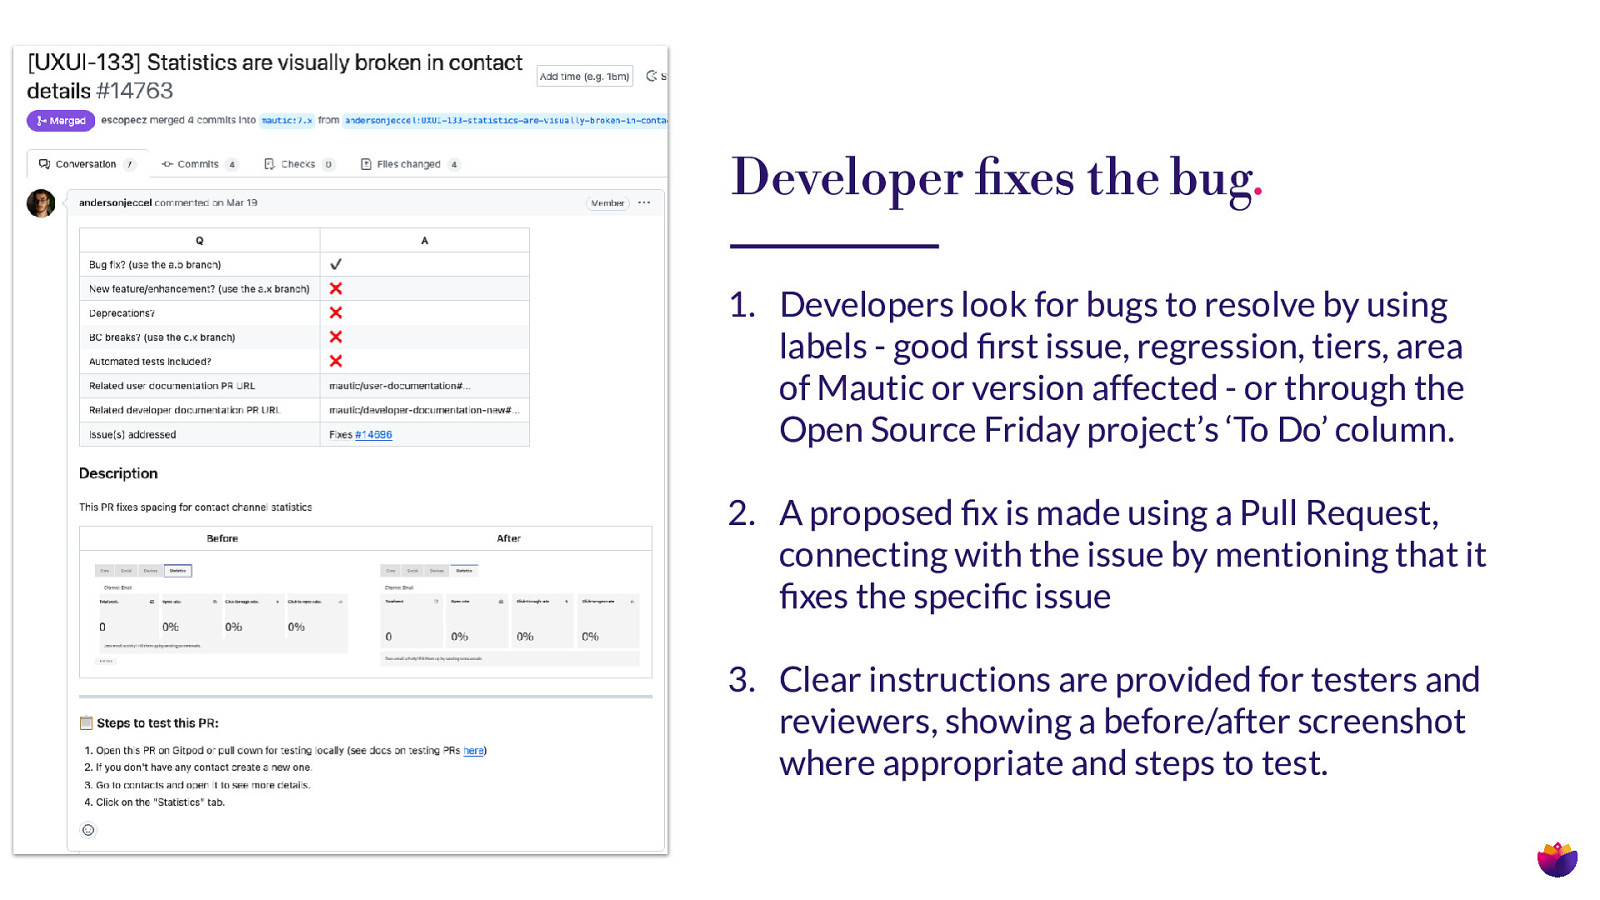1600x900 pixels.
Task: Click the Mautic logo in slide corner
Action: [x=1557, y=859]
